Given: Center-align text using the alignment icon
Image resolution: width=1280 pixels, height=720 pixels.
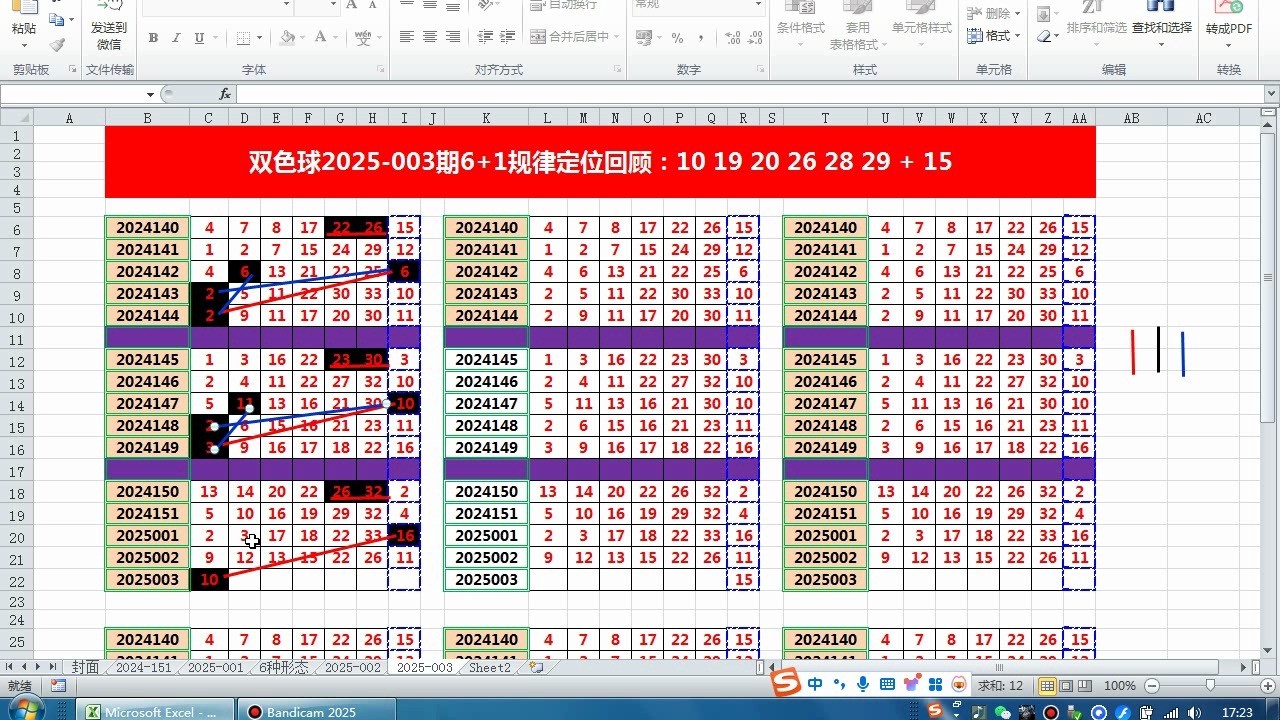Looking at the screenshot, I should point(430,37).
